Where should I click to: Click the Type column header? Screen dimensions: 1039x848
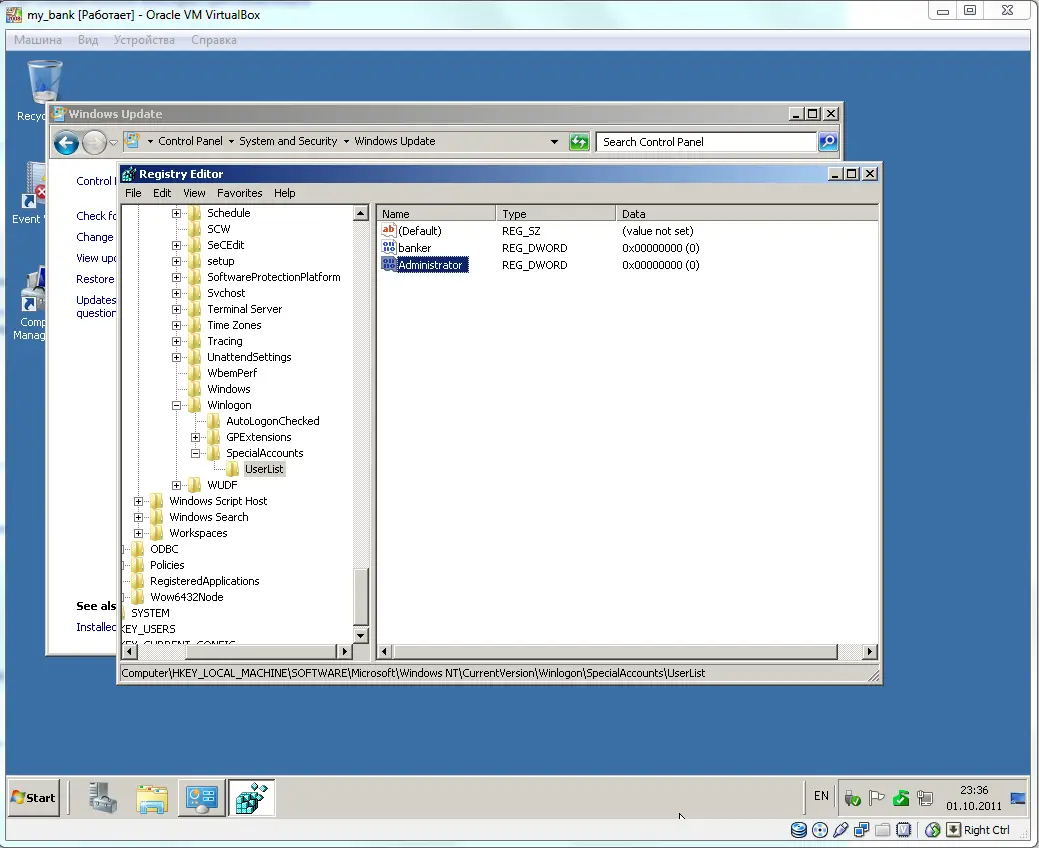556,213
